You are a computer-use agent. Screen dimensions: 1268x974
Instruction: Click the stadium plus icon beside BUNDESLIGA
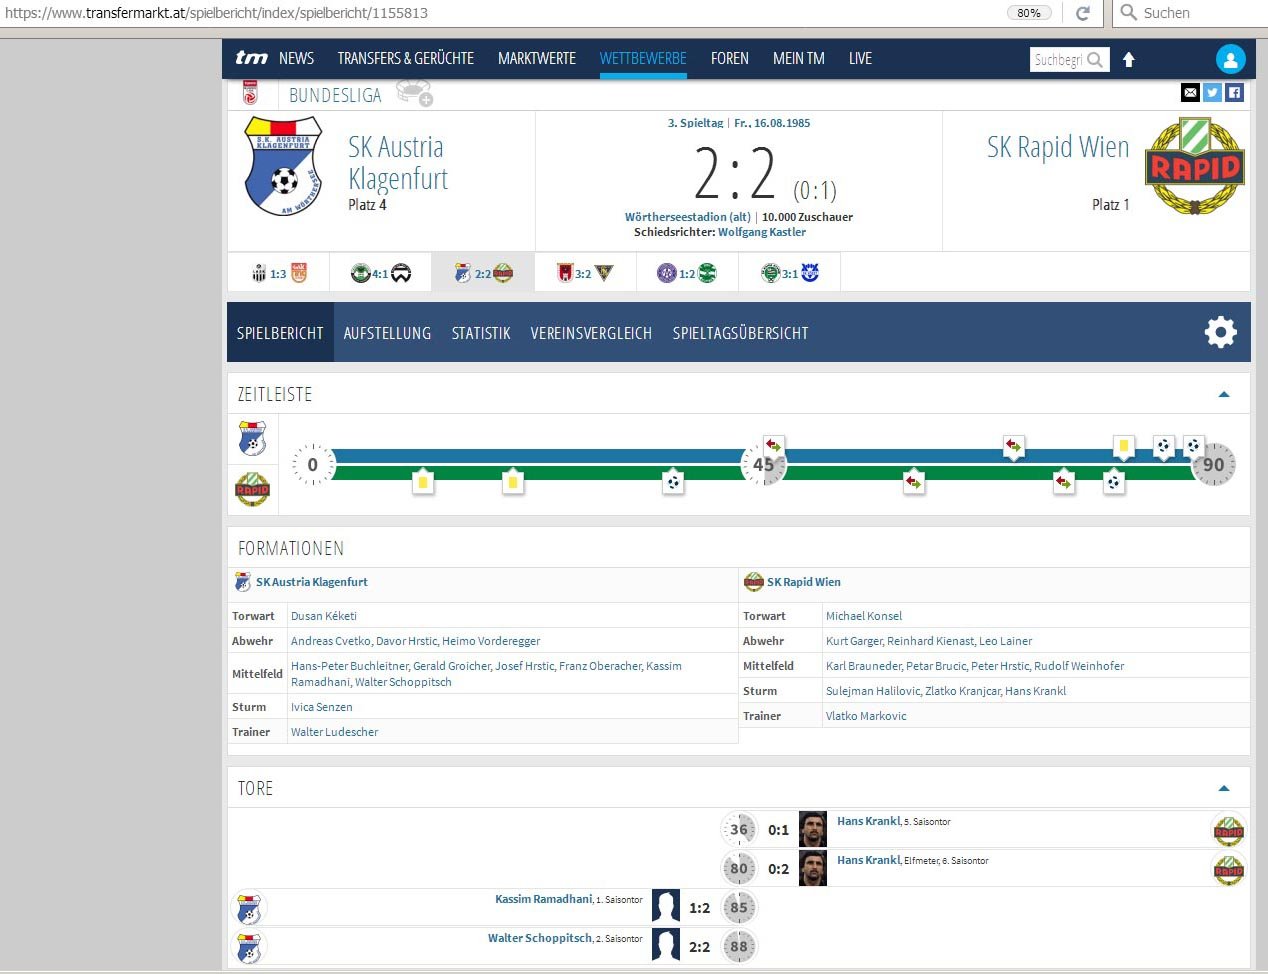coord(414,93)
